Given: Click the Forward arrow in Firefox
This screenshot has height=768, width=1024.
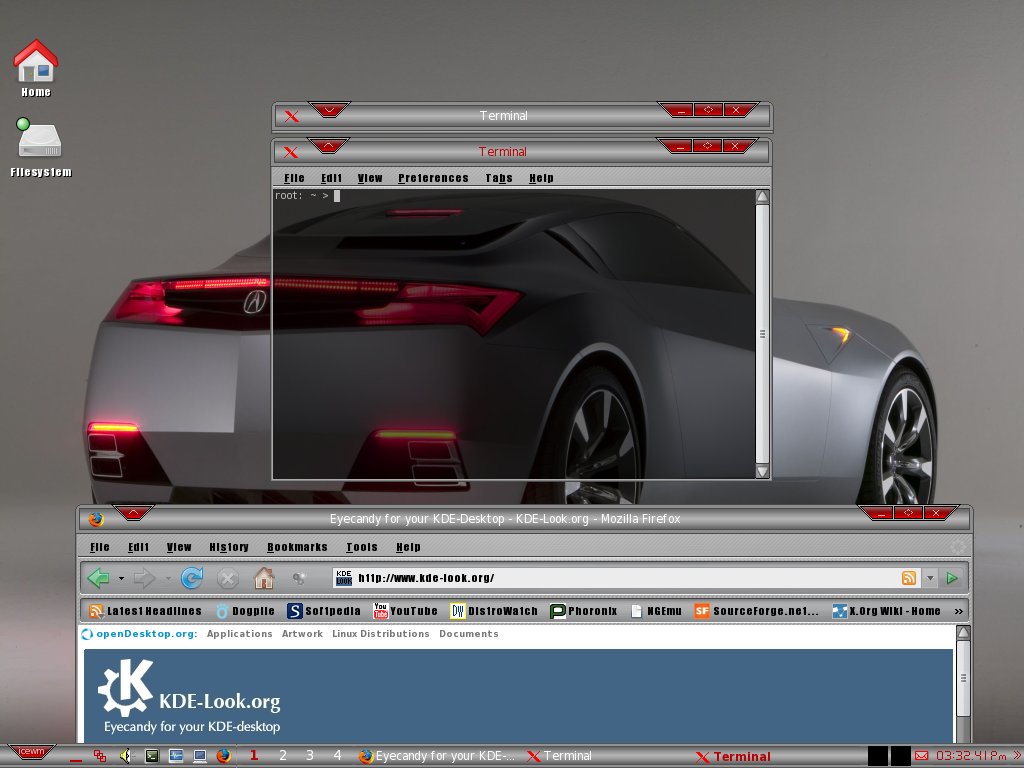Looking at the screenshot, I should click(145, 578).
